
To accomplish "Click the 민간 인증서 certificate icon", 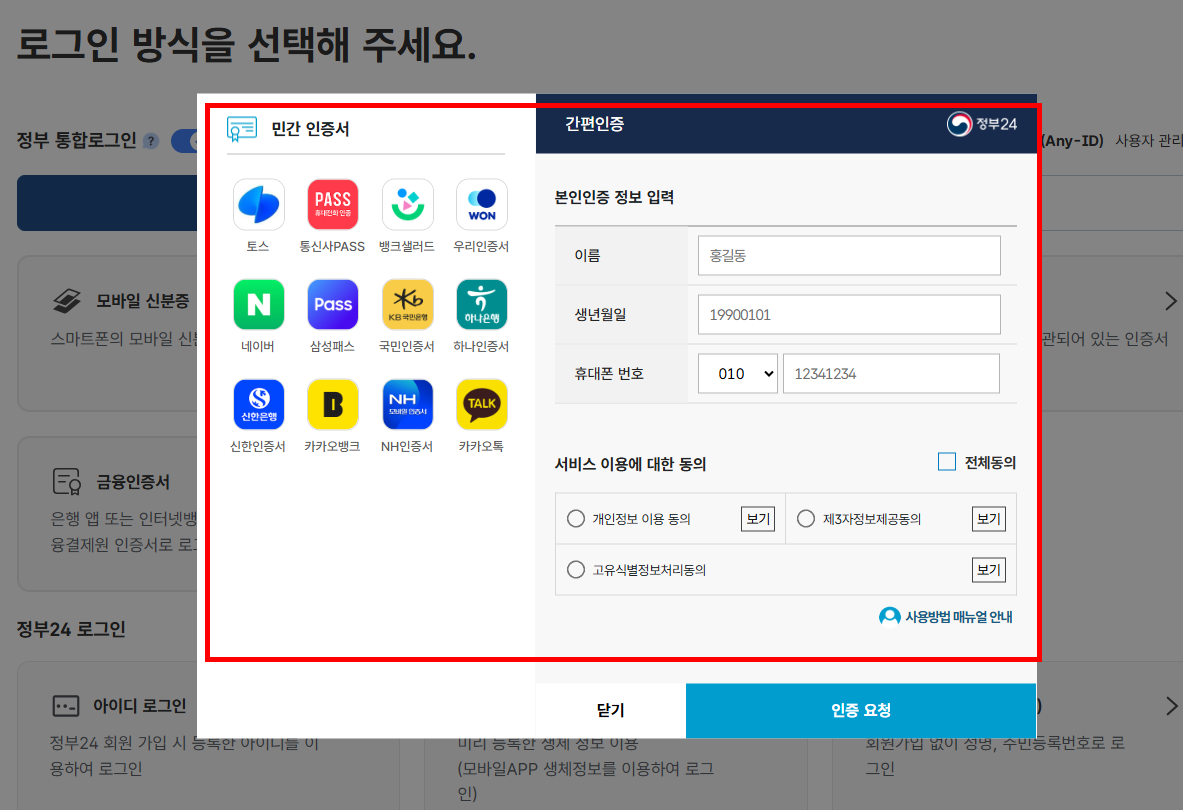I will (x=242, y=129).
